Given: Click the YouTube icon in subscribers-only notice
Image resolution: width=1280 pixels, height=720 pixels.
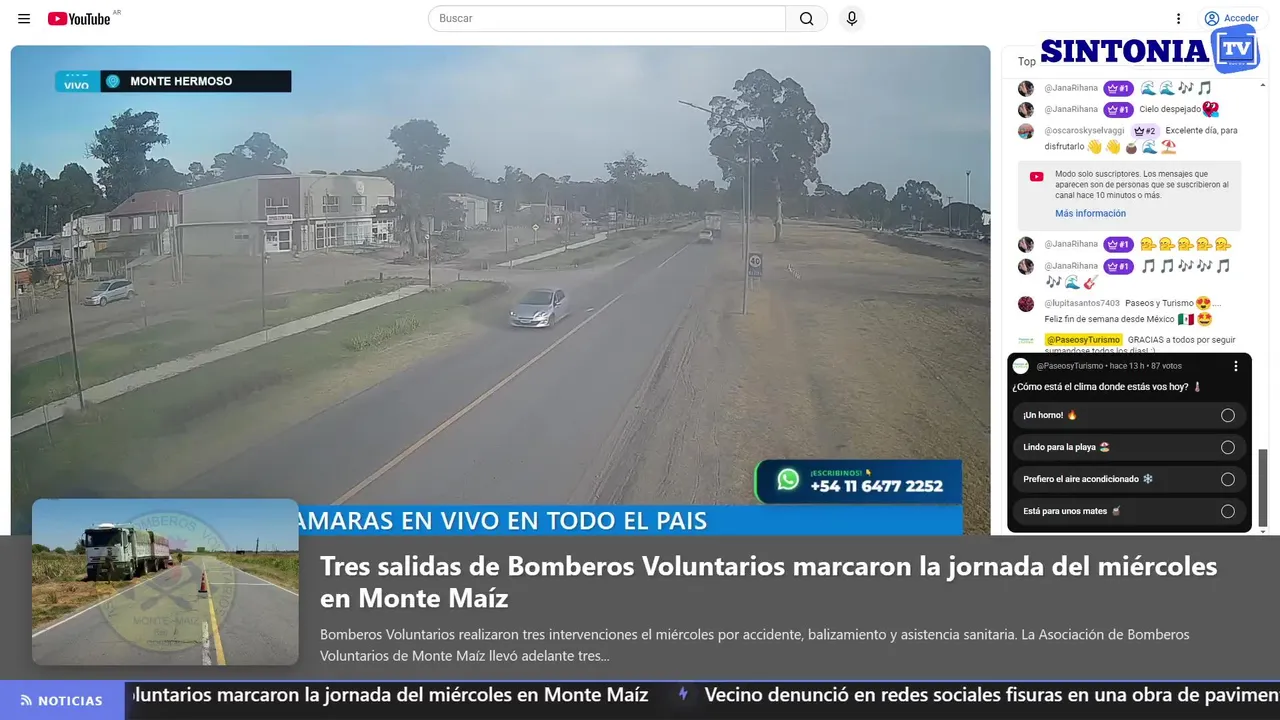Looking at the screenshot, I should [x=1037, y=177].
